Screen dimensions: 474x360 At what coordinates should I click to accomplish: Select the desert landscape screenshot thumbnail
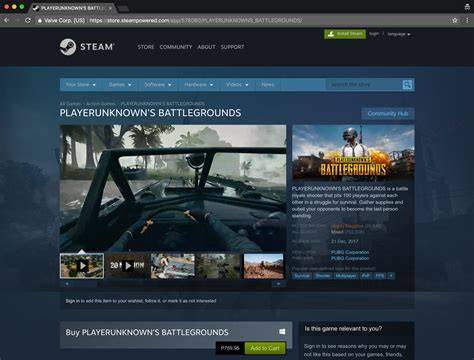pos(263,266)
